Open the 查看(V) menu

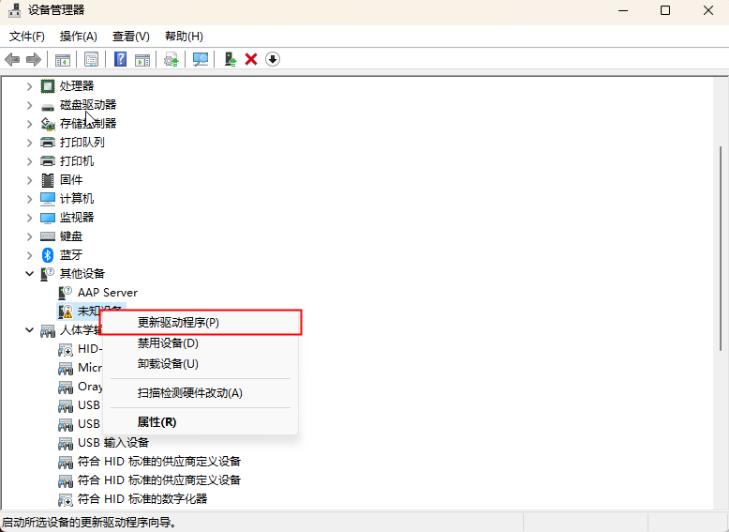[x=130, y=36]
